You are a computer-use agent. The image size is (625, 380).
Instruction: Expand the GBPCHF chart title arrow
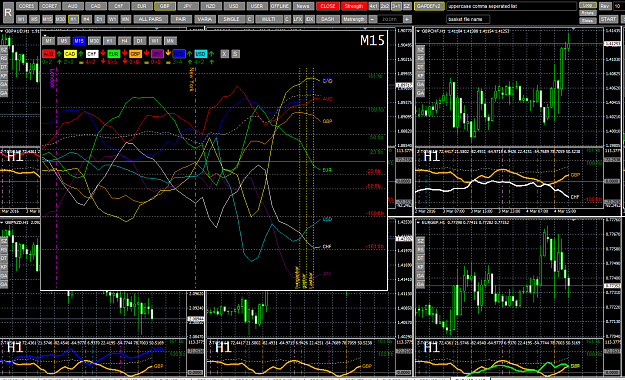[x=418, y=31]
